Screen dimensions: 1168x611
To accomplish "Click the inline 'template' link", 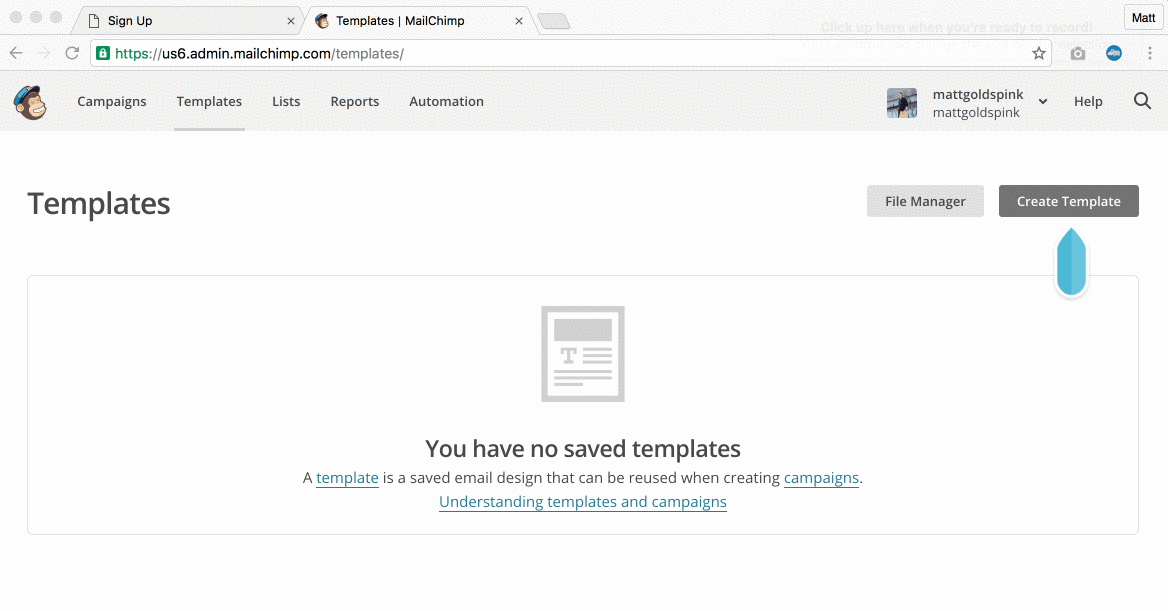I will tap(347, 478).
